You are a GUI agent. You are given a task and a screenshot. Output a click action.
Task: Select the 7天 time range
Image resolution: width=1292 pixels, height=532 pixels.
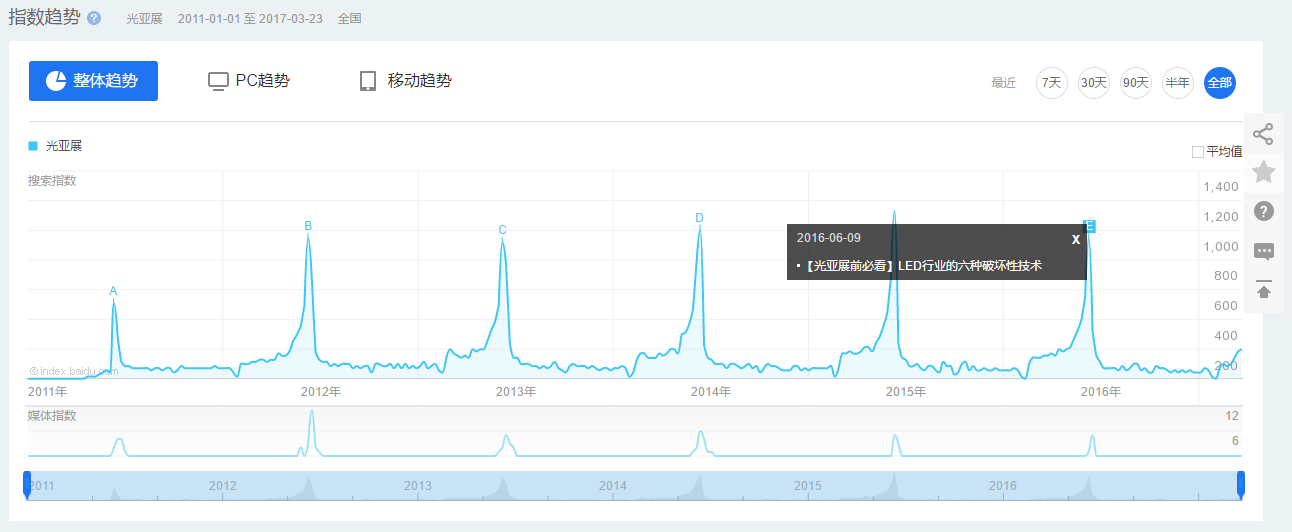pos(1051,83)
